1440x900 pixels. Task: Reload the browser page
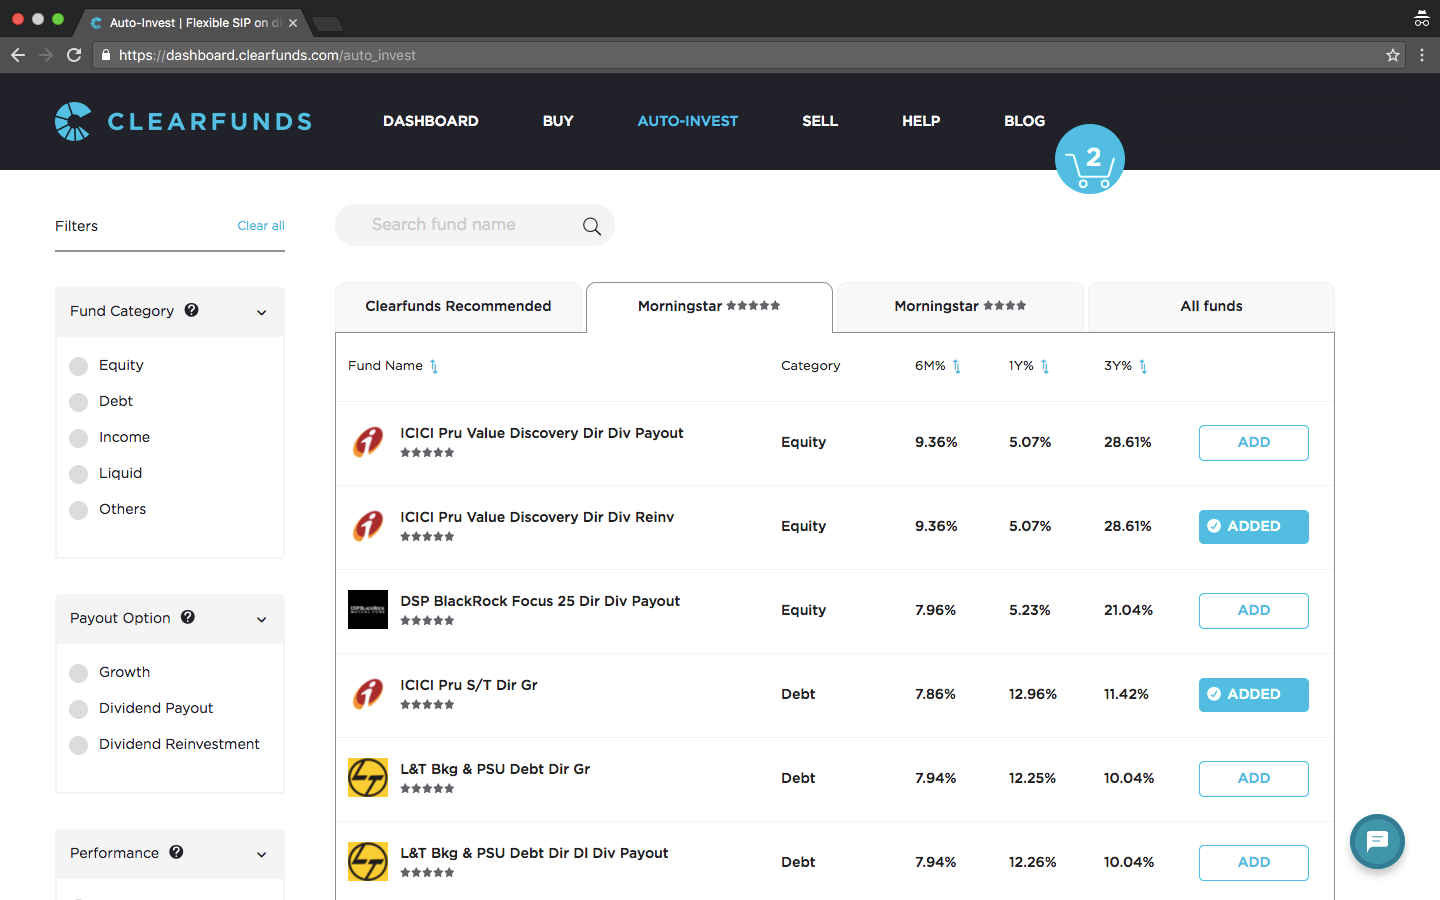74,55
